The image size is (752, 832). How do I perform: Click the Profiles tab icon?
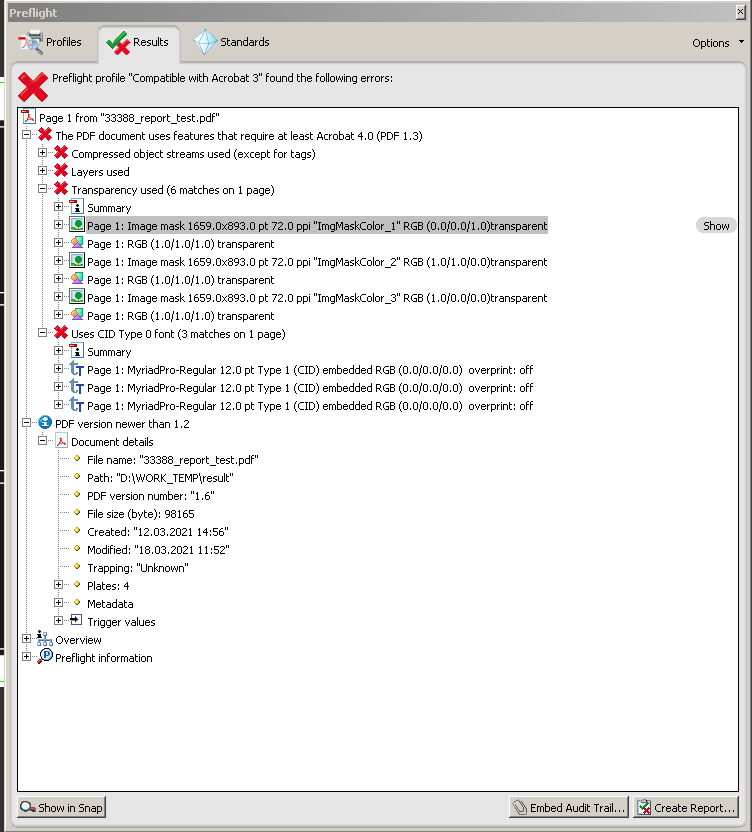pos(30,42)
